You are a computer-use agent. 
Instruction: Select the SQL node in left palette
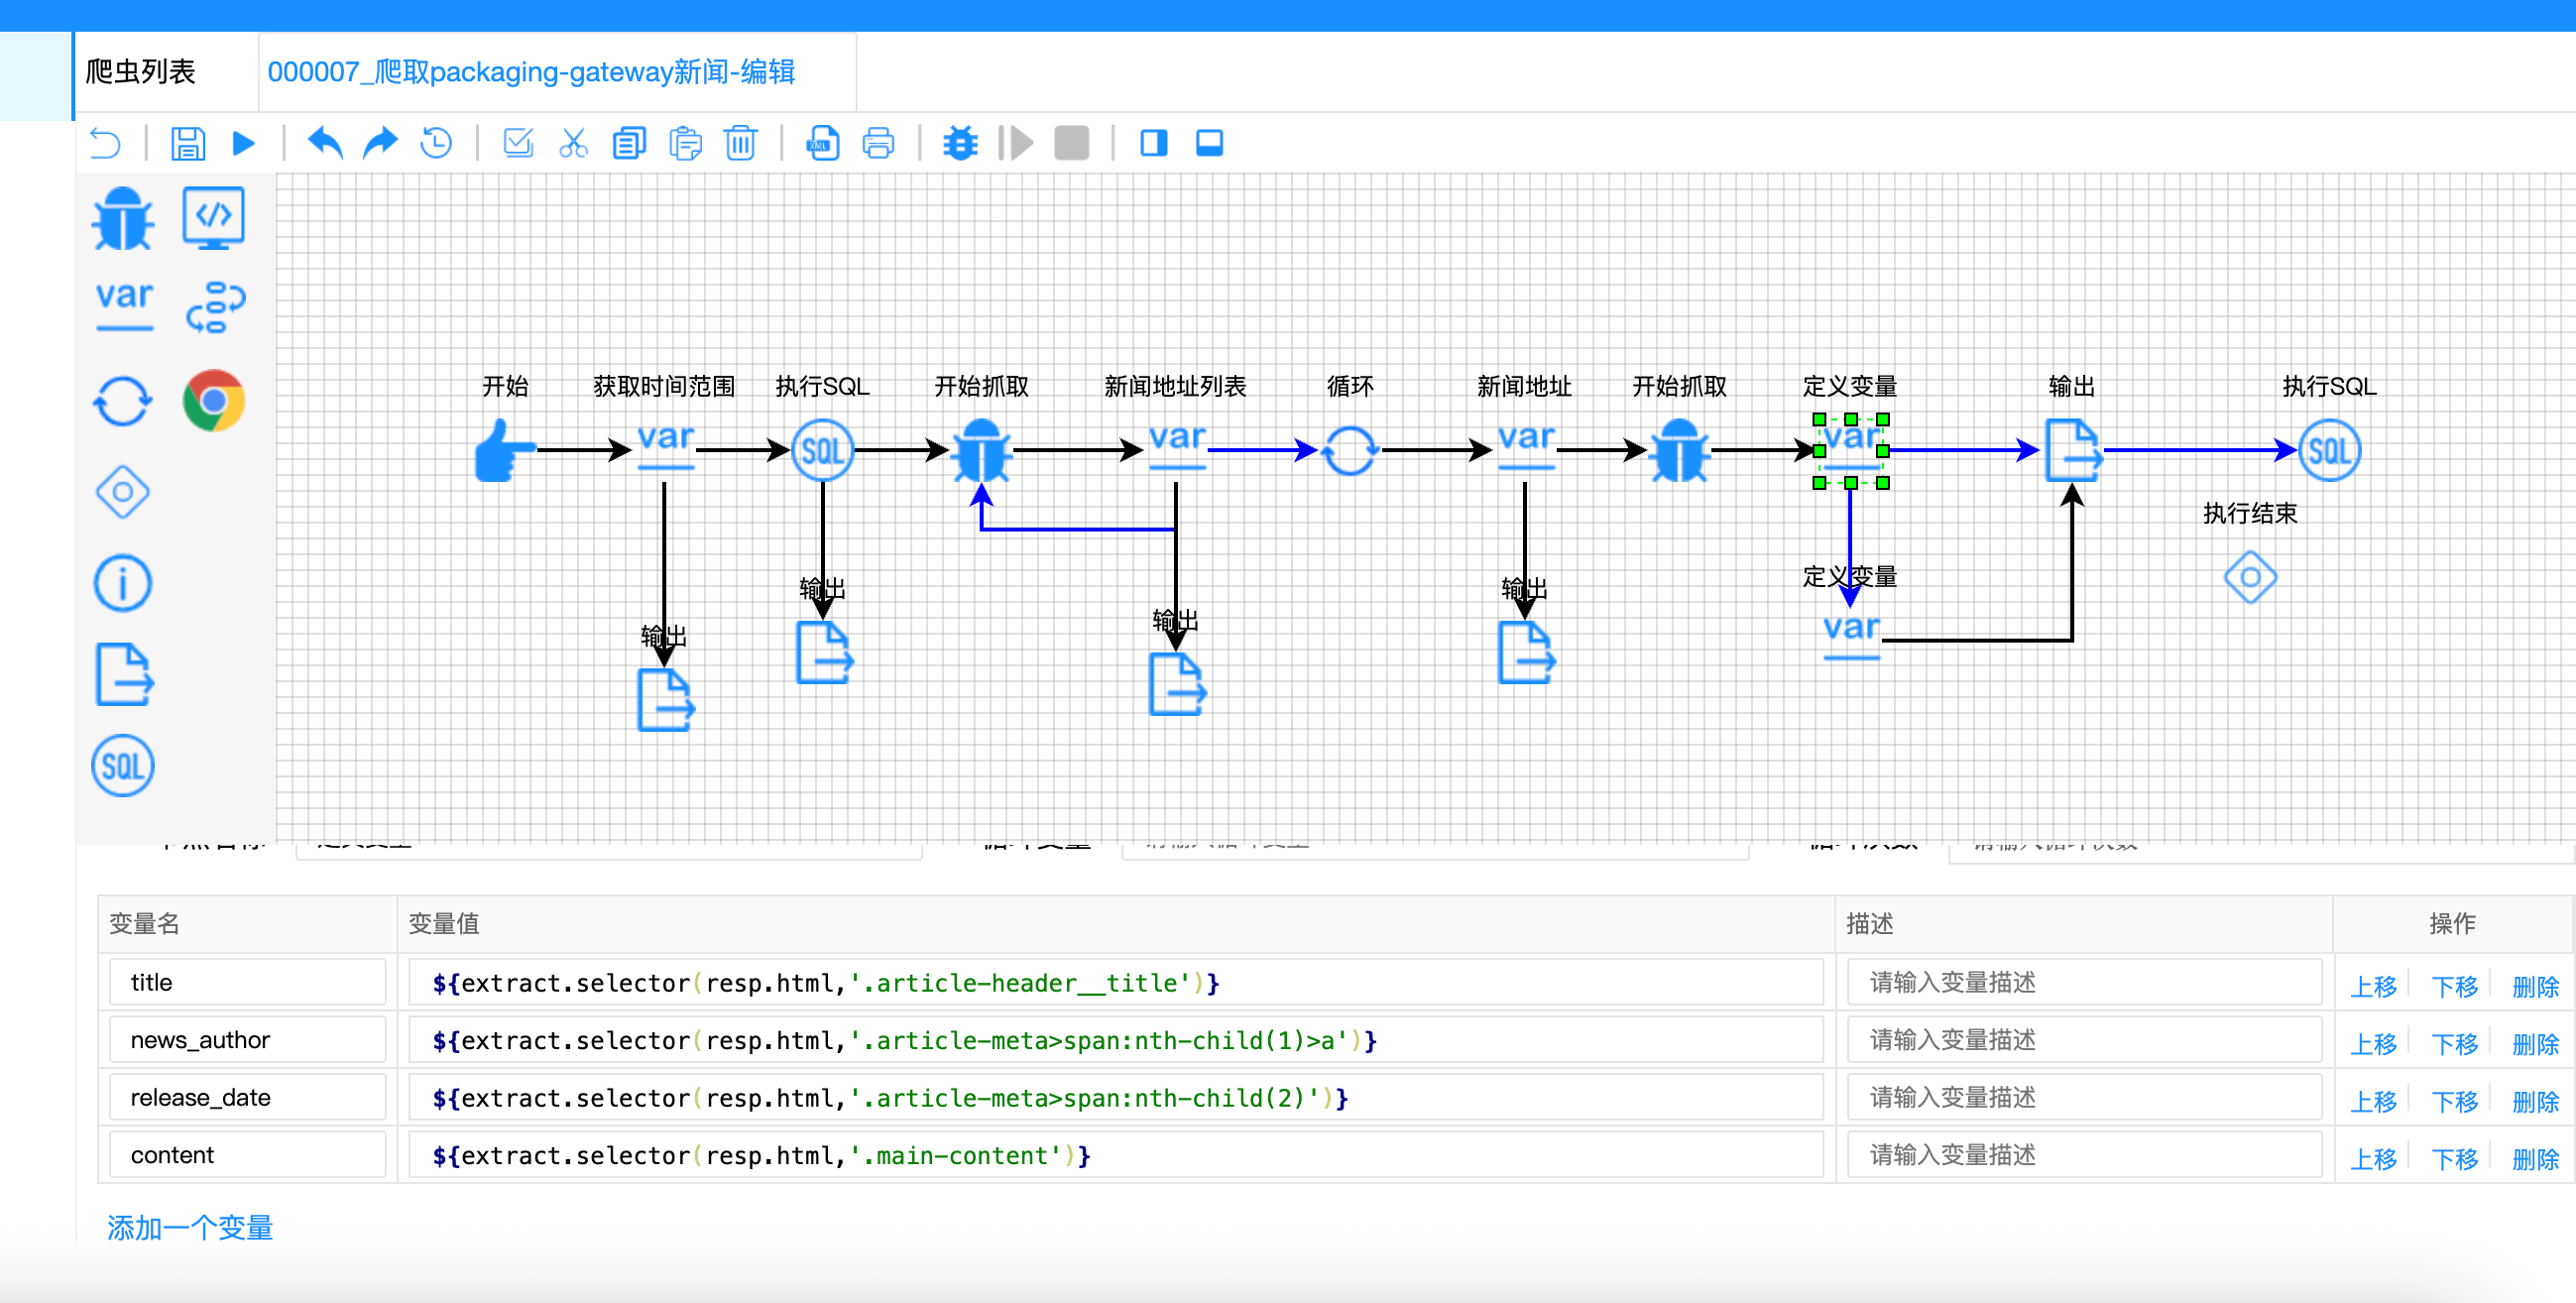pyautogui.click(x=123, y=767)
